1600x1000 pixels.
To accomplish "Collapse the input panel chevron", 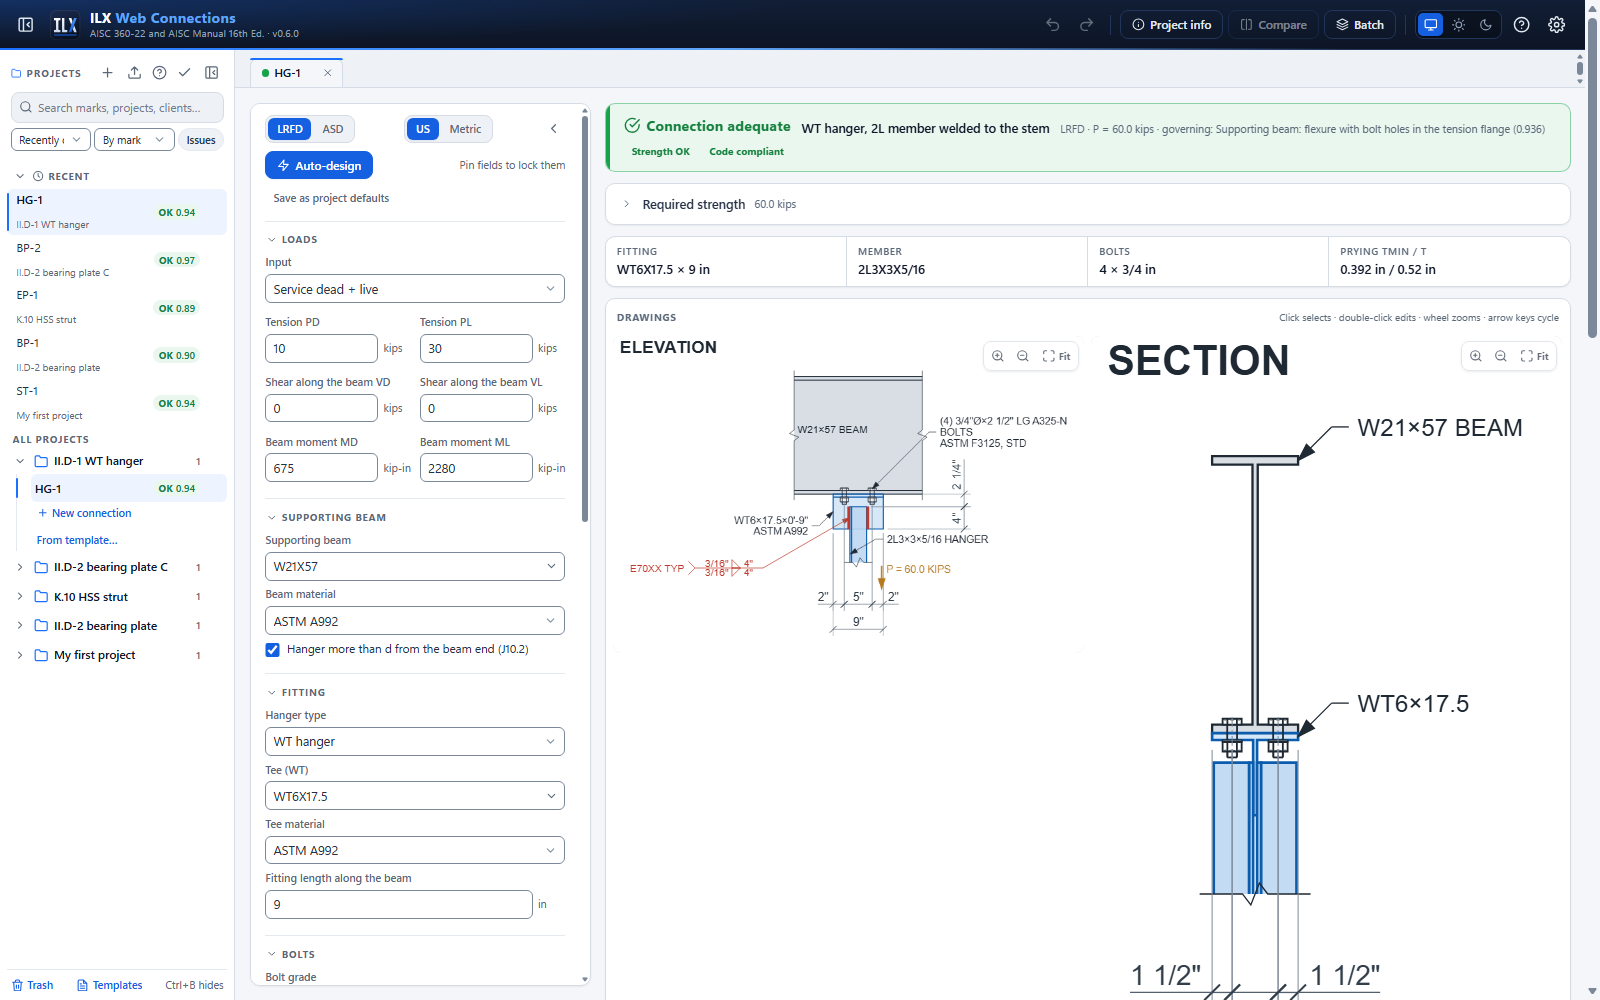I will coord(554,129).
